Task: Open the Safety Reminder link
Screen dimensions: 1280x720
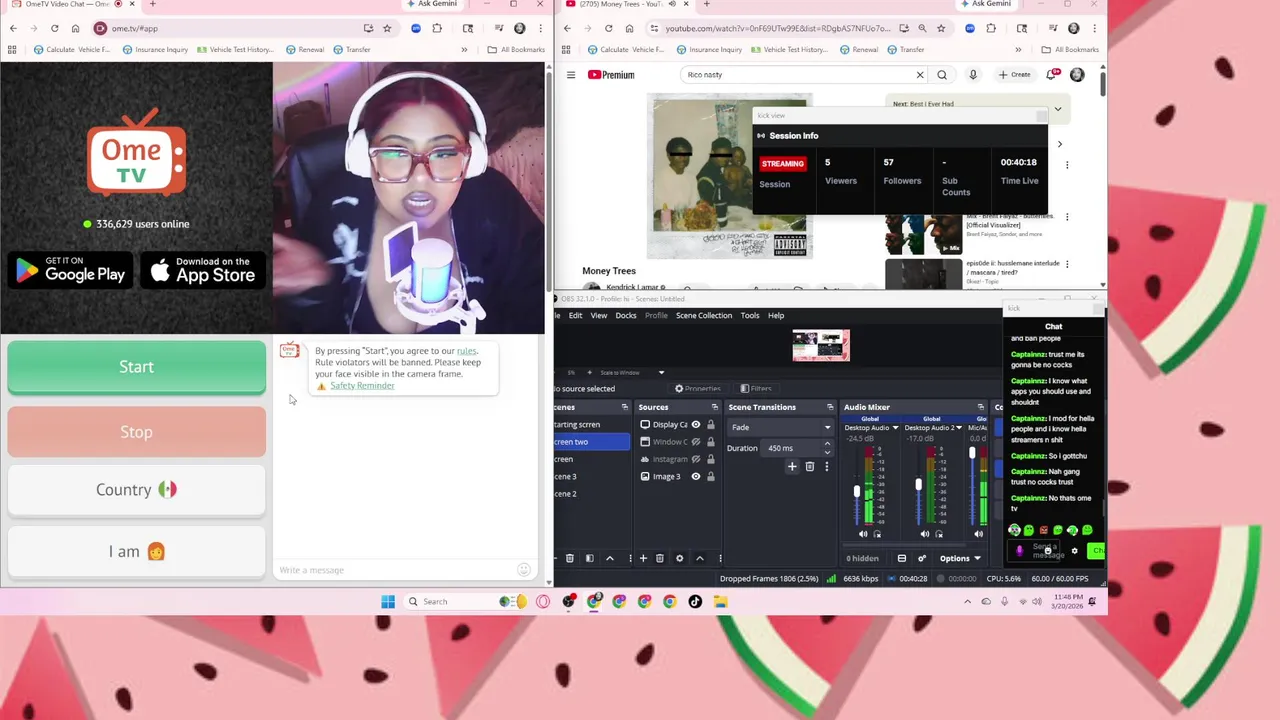Action: (362, 386)
